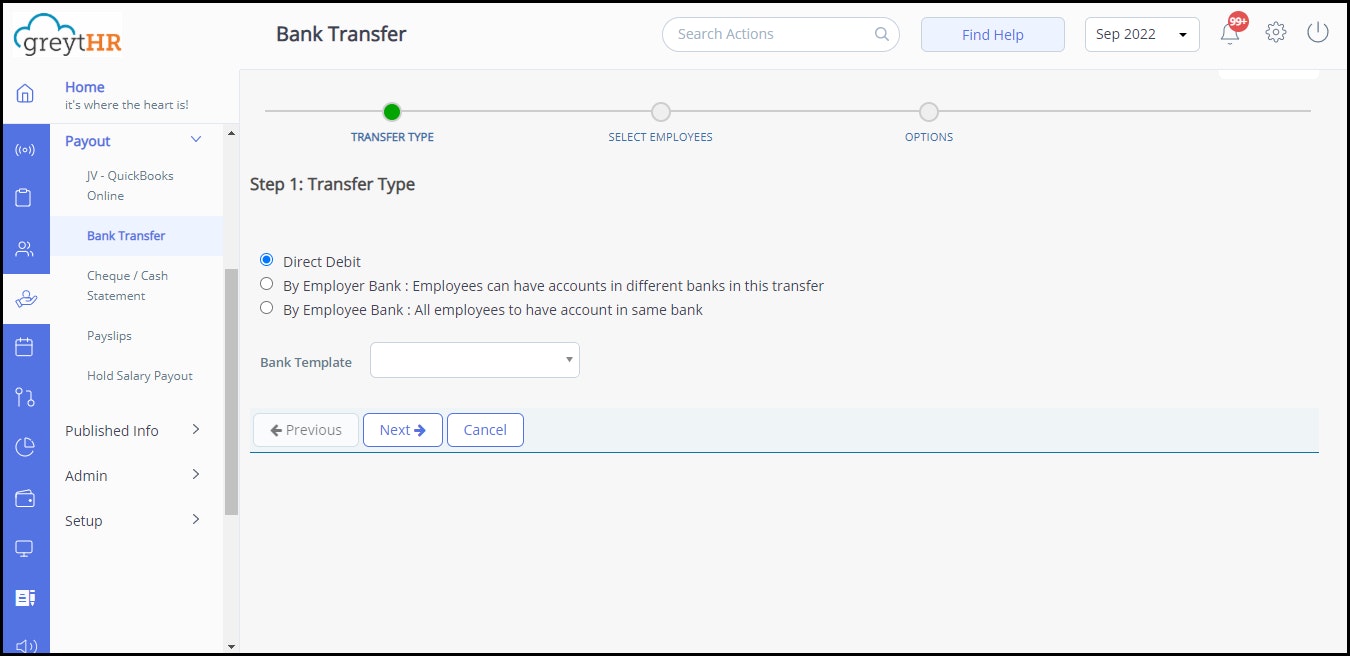Expand the Published Info section

click(x=196, y=429)
